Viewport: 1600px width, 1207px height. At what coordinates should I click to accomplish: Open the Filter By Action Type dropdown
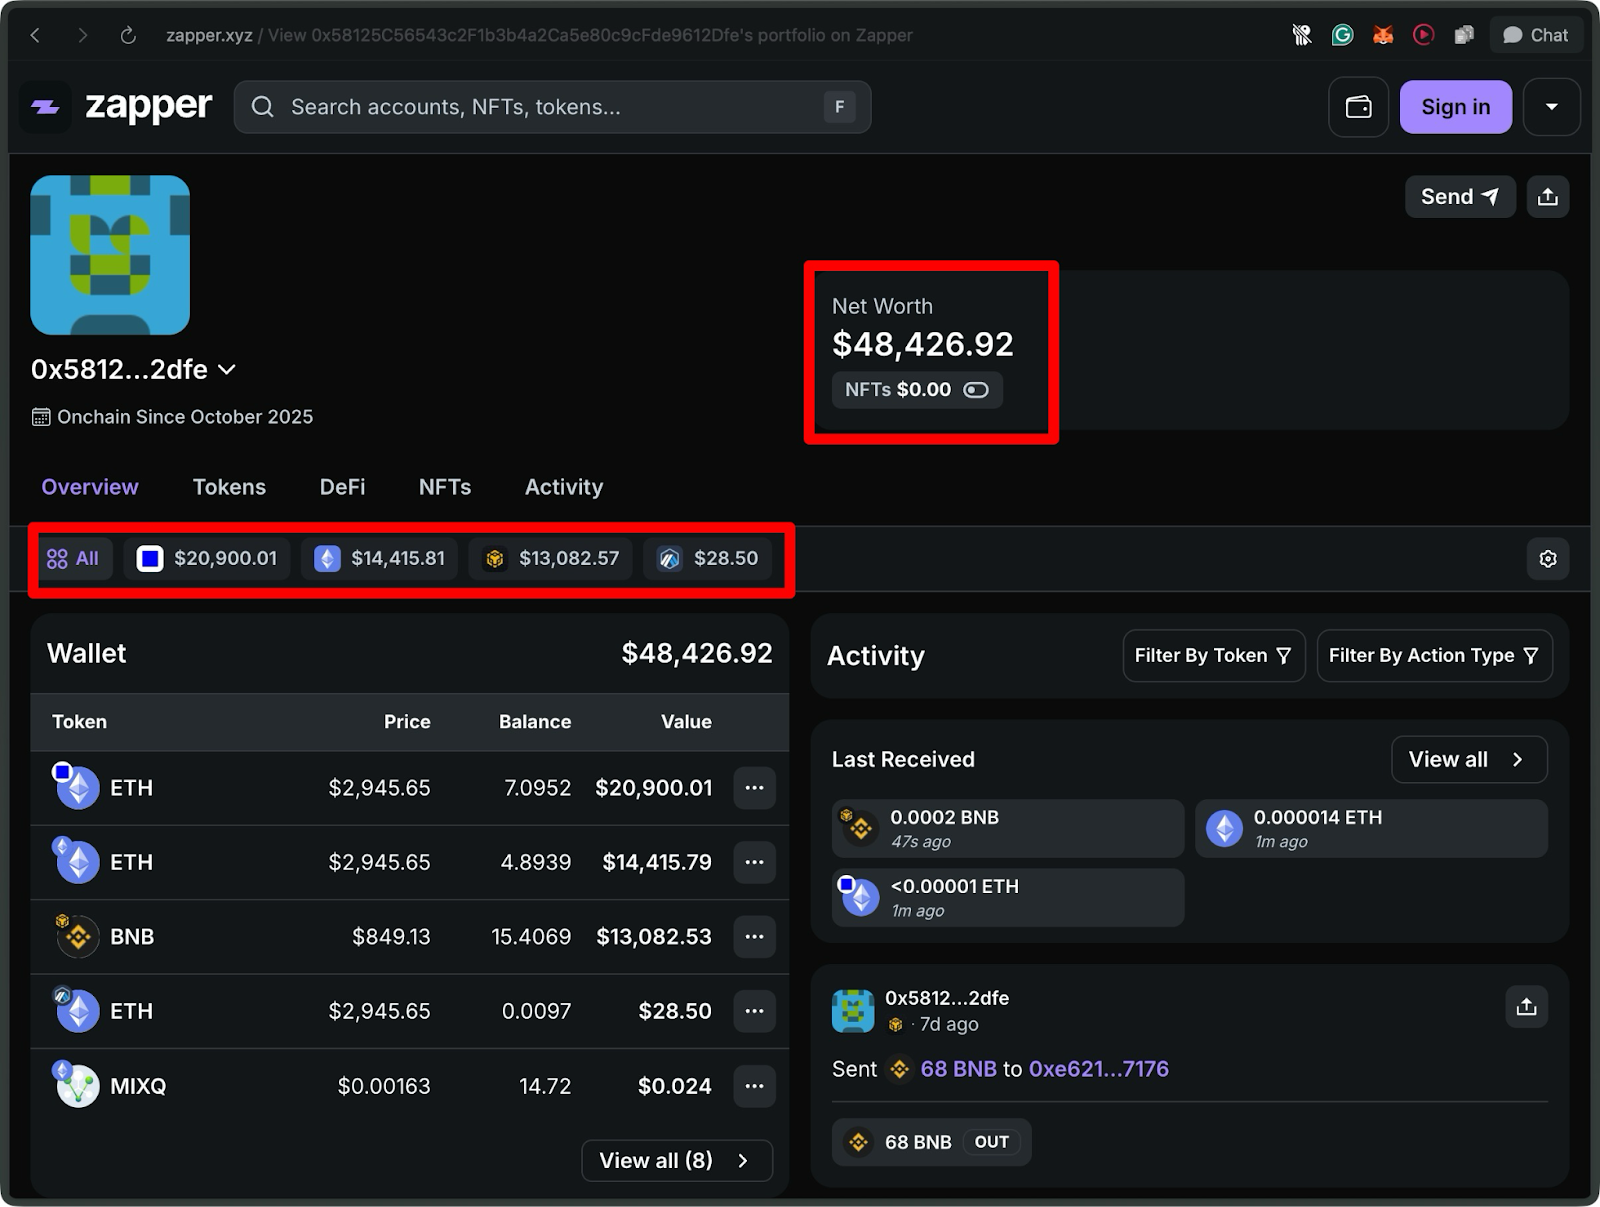[x=1434, y=656]
